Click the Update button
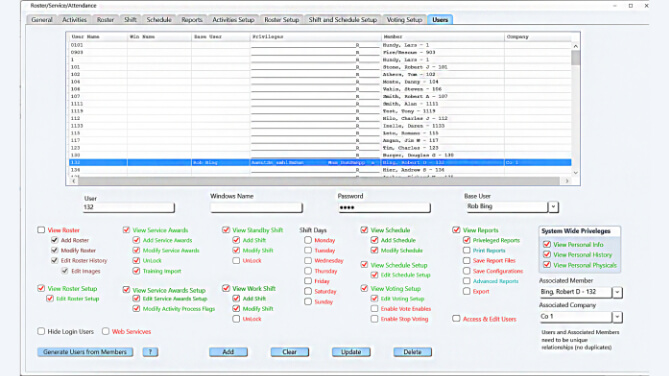Screen dimensions: 669x376 [x=351, y=352]
